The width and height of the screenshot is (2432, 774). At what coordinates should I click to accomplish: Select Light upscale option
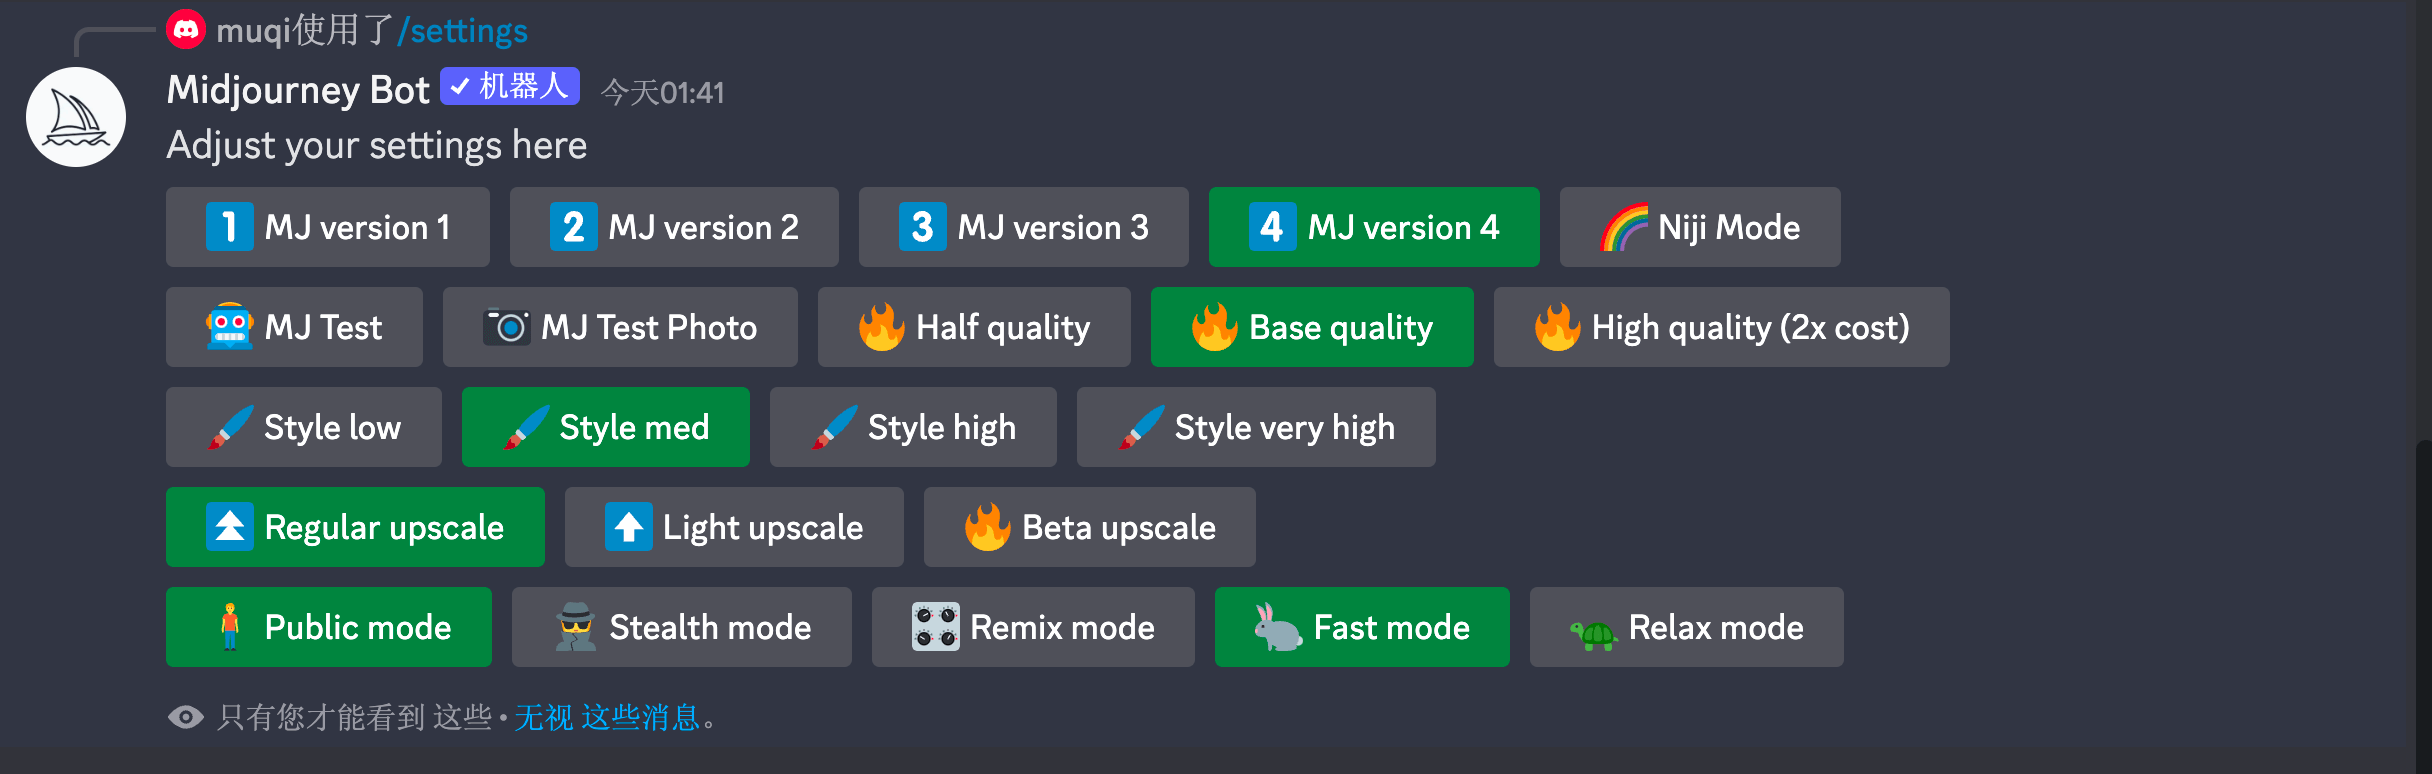(x=734, y=527)
